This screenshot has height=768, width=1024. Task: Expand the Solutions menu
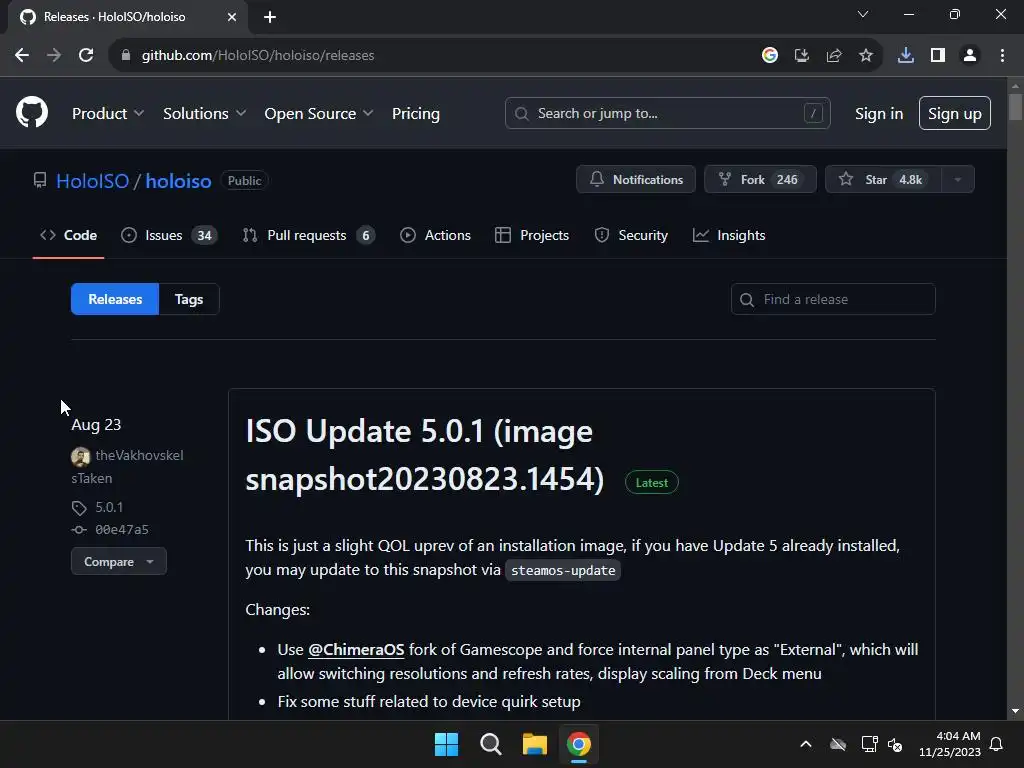204,114
